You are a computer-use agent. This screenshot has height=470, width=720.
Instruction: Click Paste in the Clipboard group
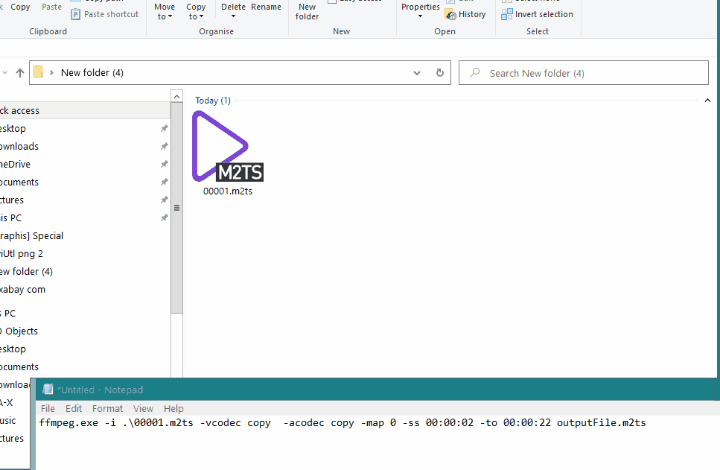click(51, 7)
